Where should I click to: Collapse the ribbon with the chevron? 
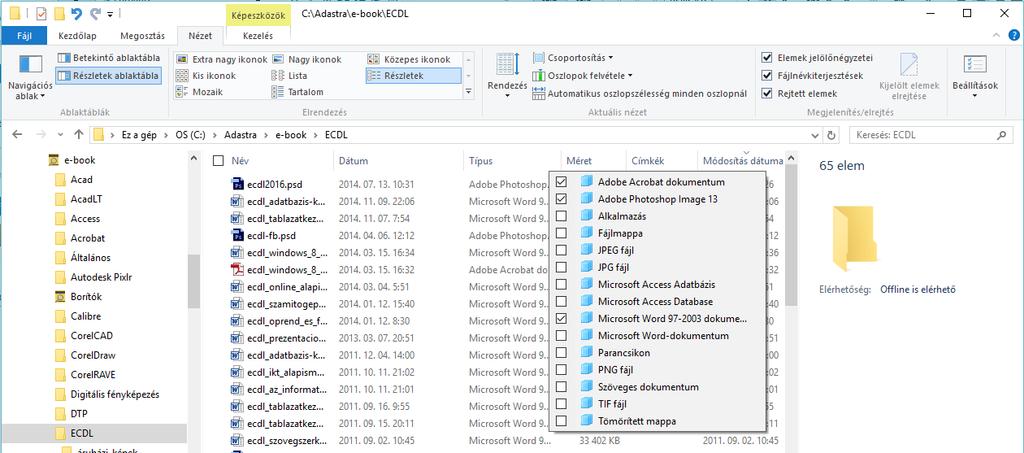coord(996,35)
